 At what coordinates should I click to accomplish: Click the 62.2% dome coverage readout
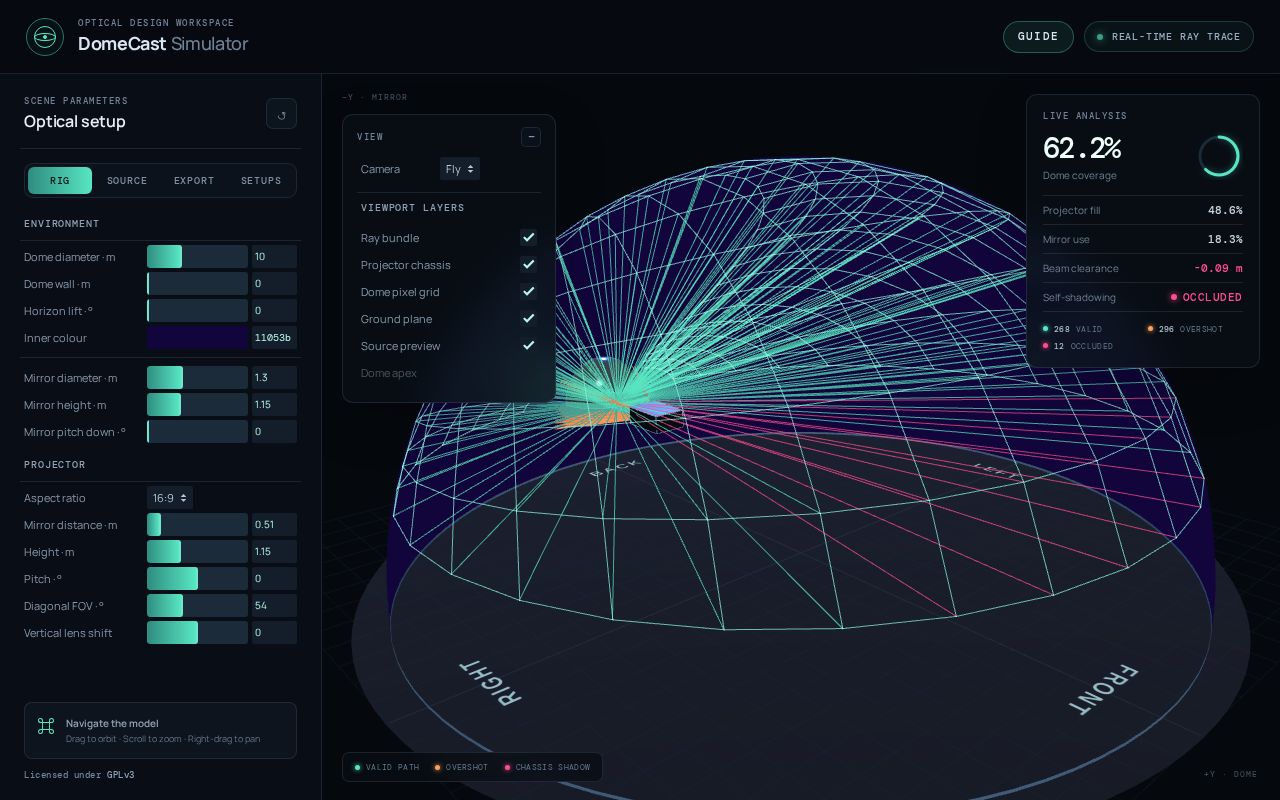(x=1082, y=149)
